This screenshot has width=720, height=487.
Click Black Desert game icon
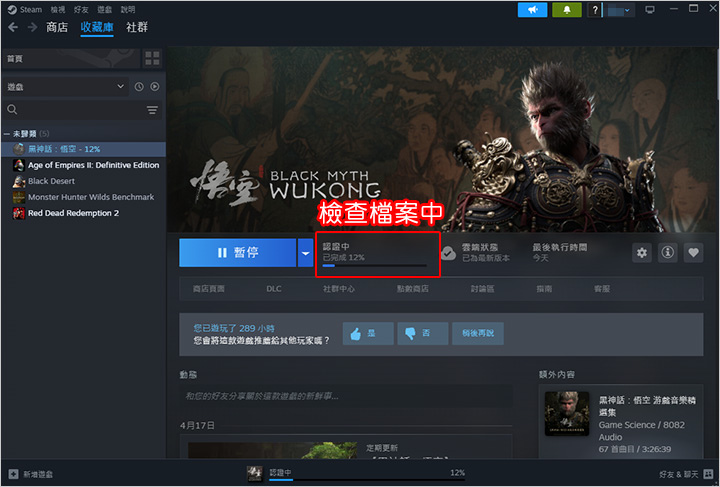point(19,181)
